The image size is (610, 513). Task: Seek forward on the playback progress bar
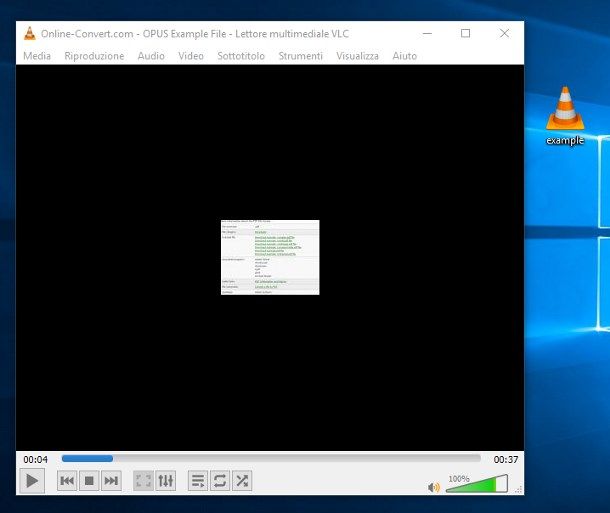coord(271,459)
